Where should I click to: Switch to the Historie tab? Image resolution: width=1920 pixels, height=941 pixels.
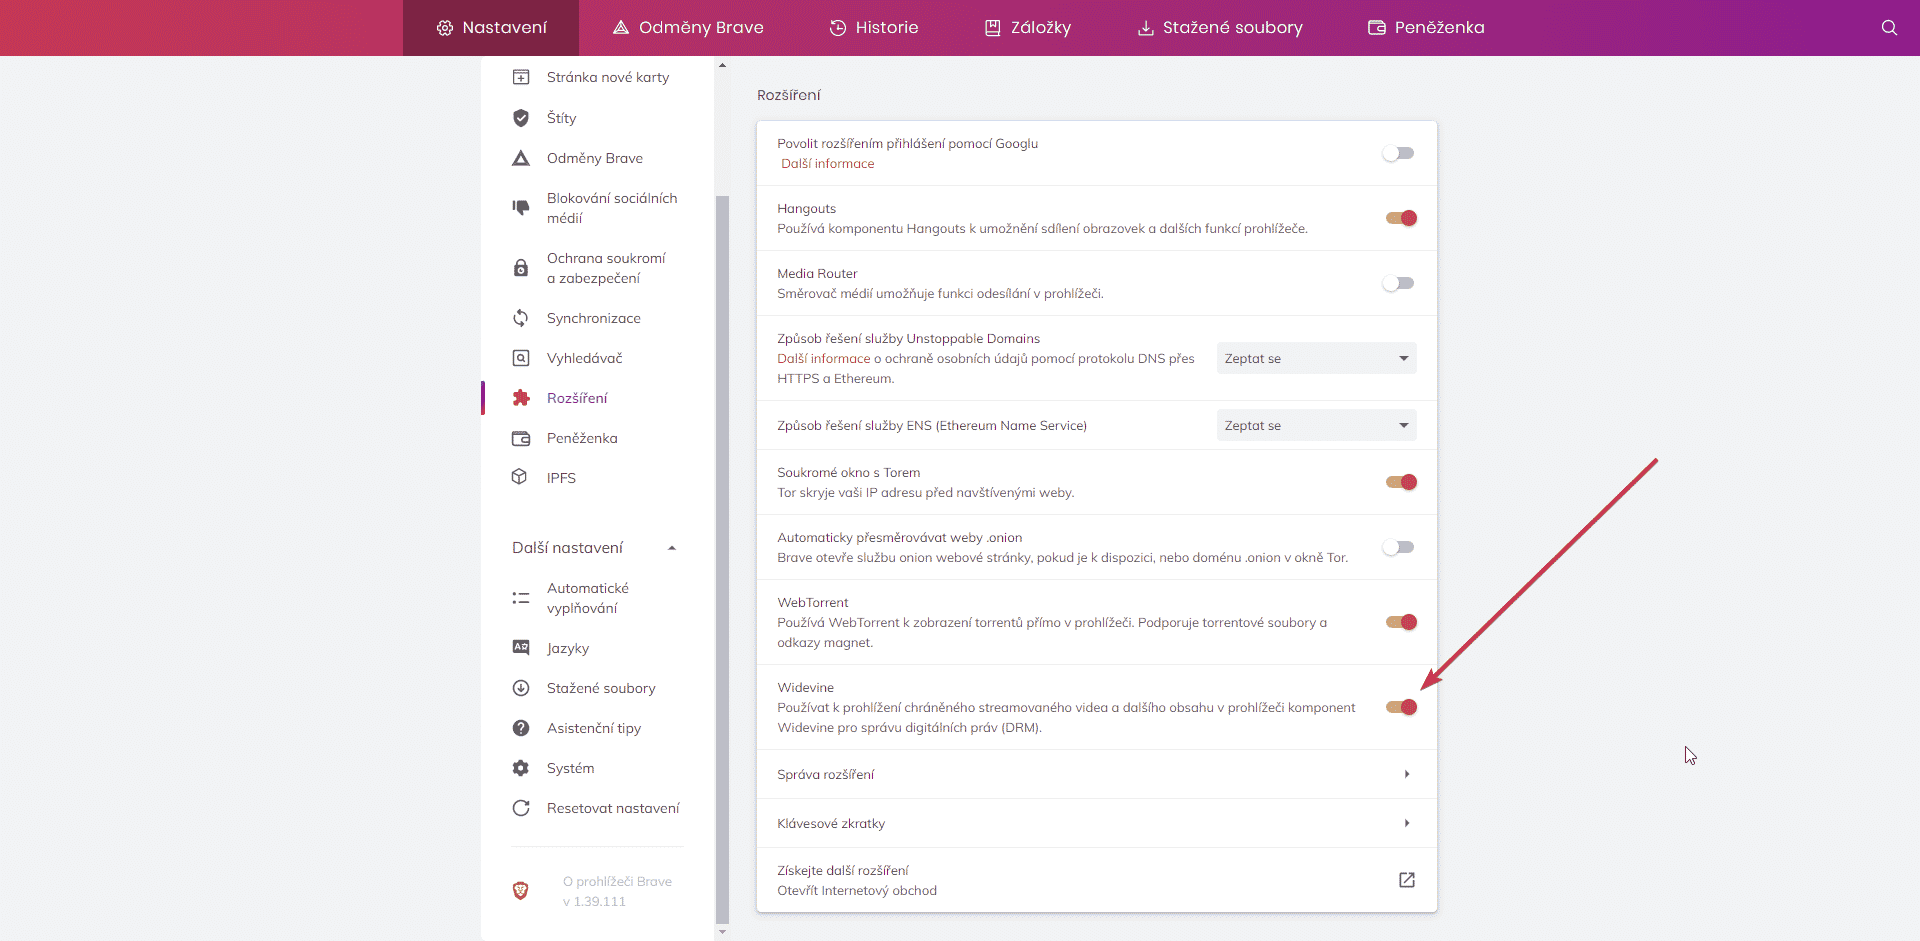tap(874, 28)
